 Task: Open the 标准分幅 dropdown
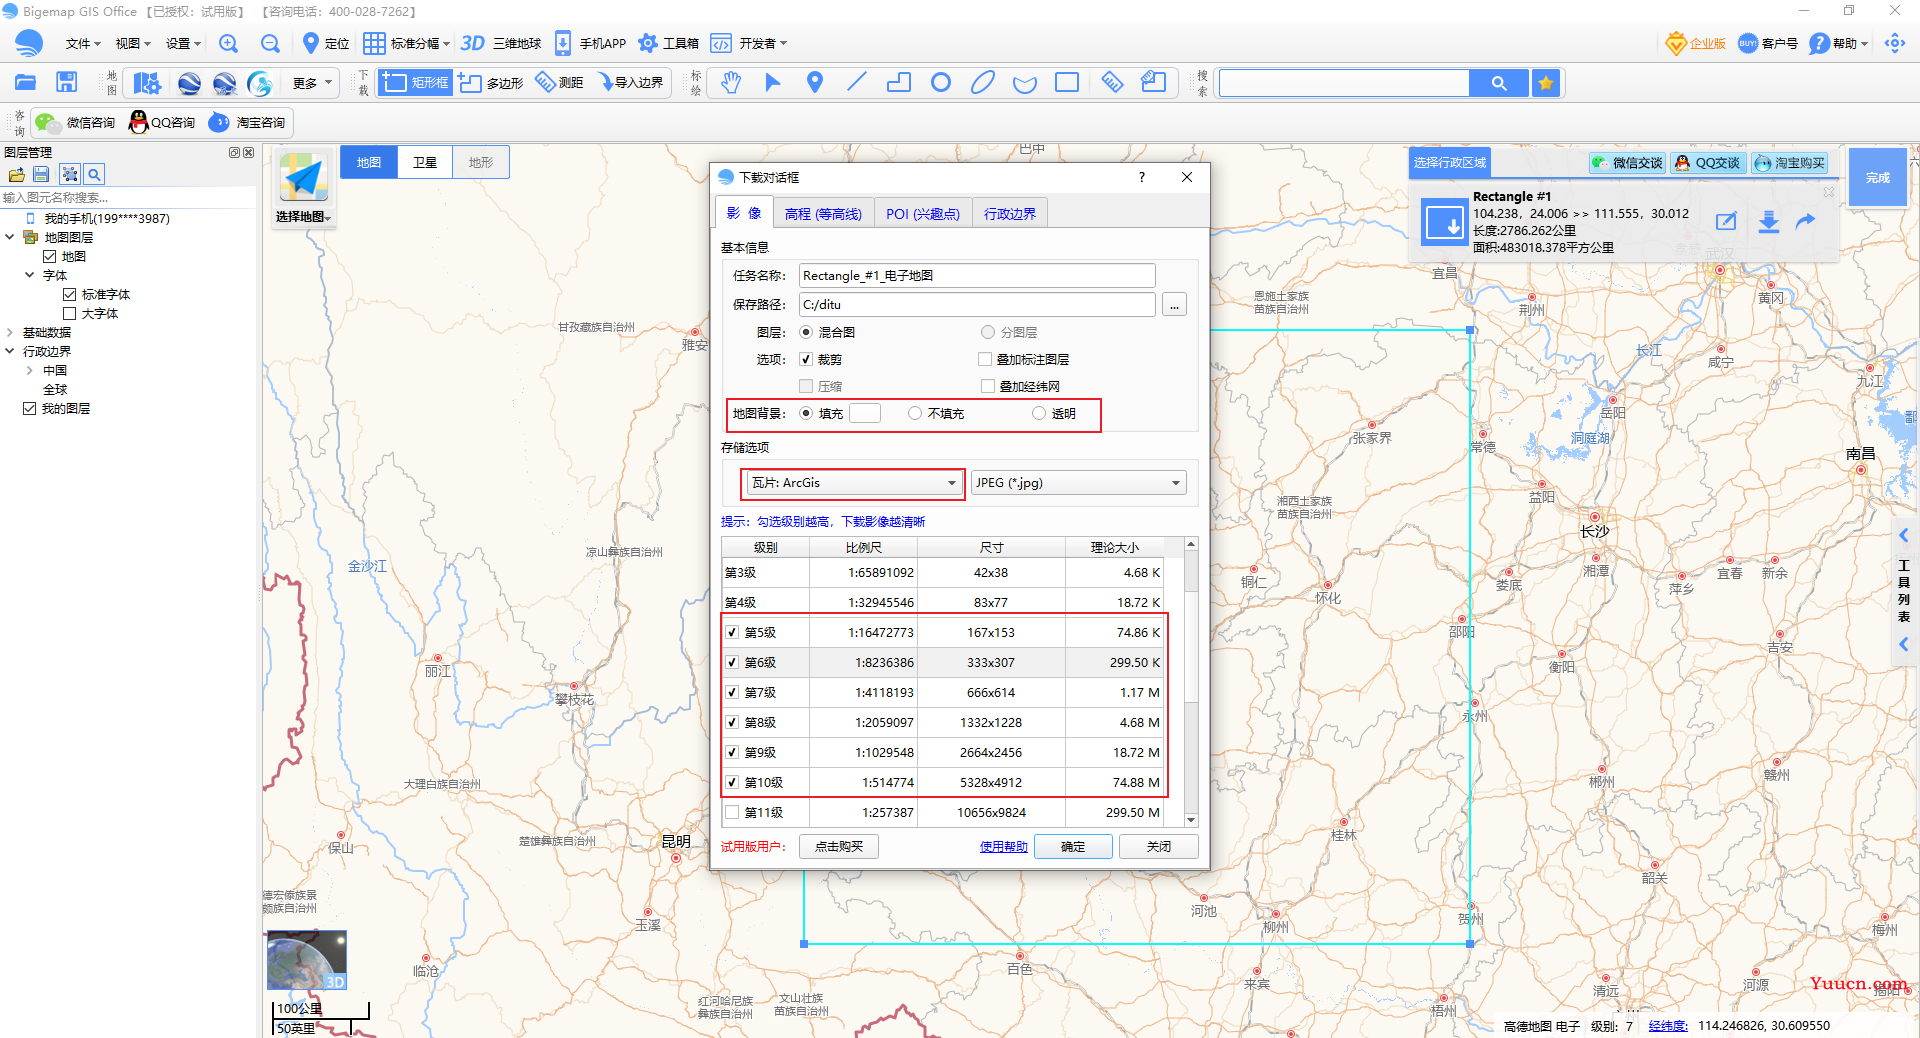pyautogui.click(x=406, y=44)
